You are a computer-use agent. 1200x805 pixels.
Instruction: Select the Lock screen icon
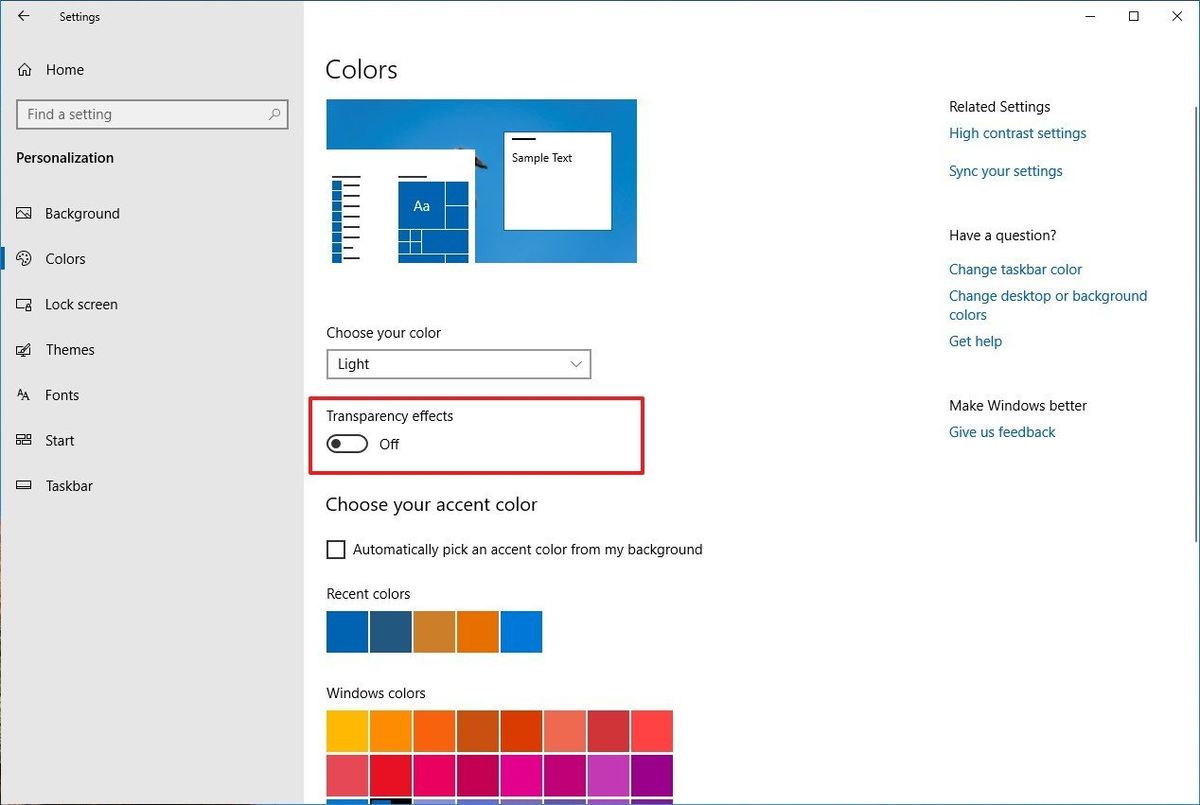point(23,304)
